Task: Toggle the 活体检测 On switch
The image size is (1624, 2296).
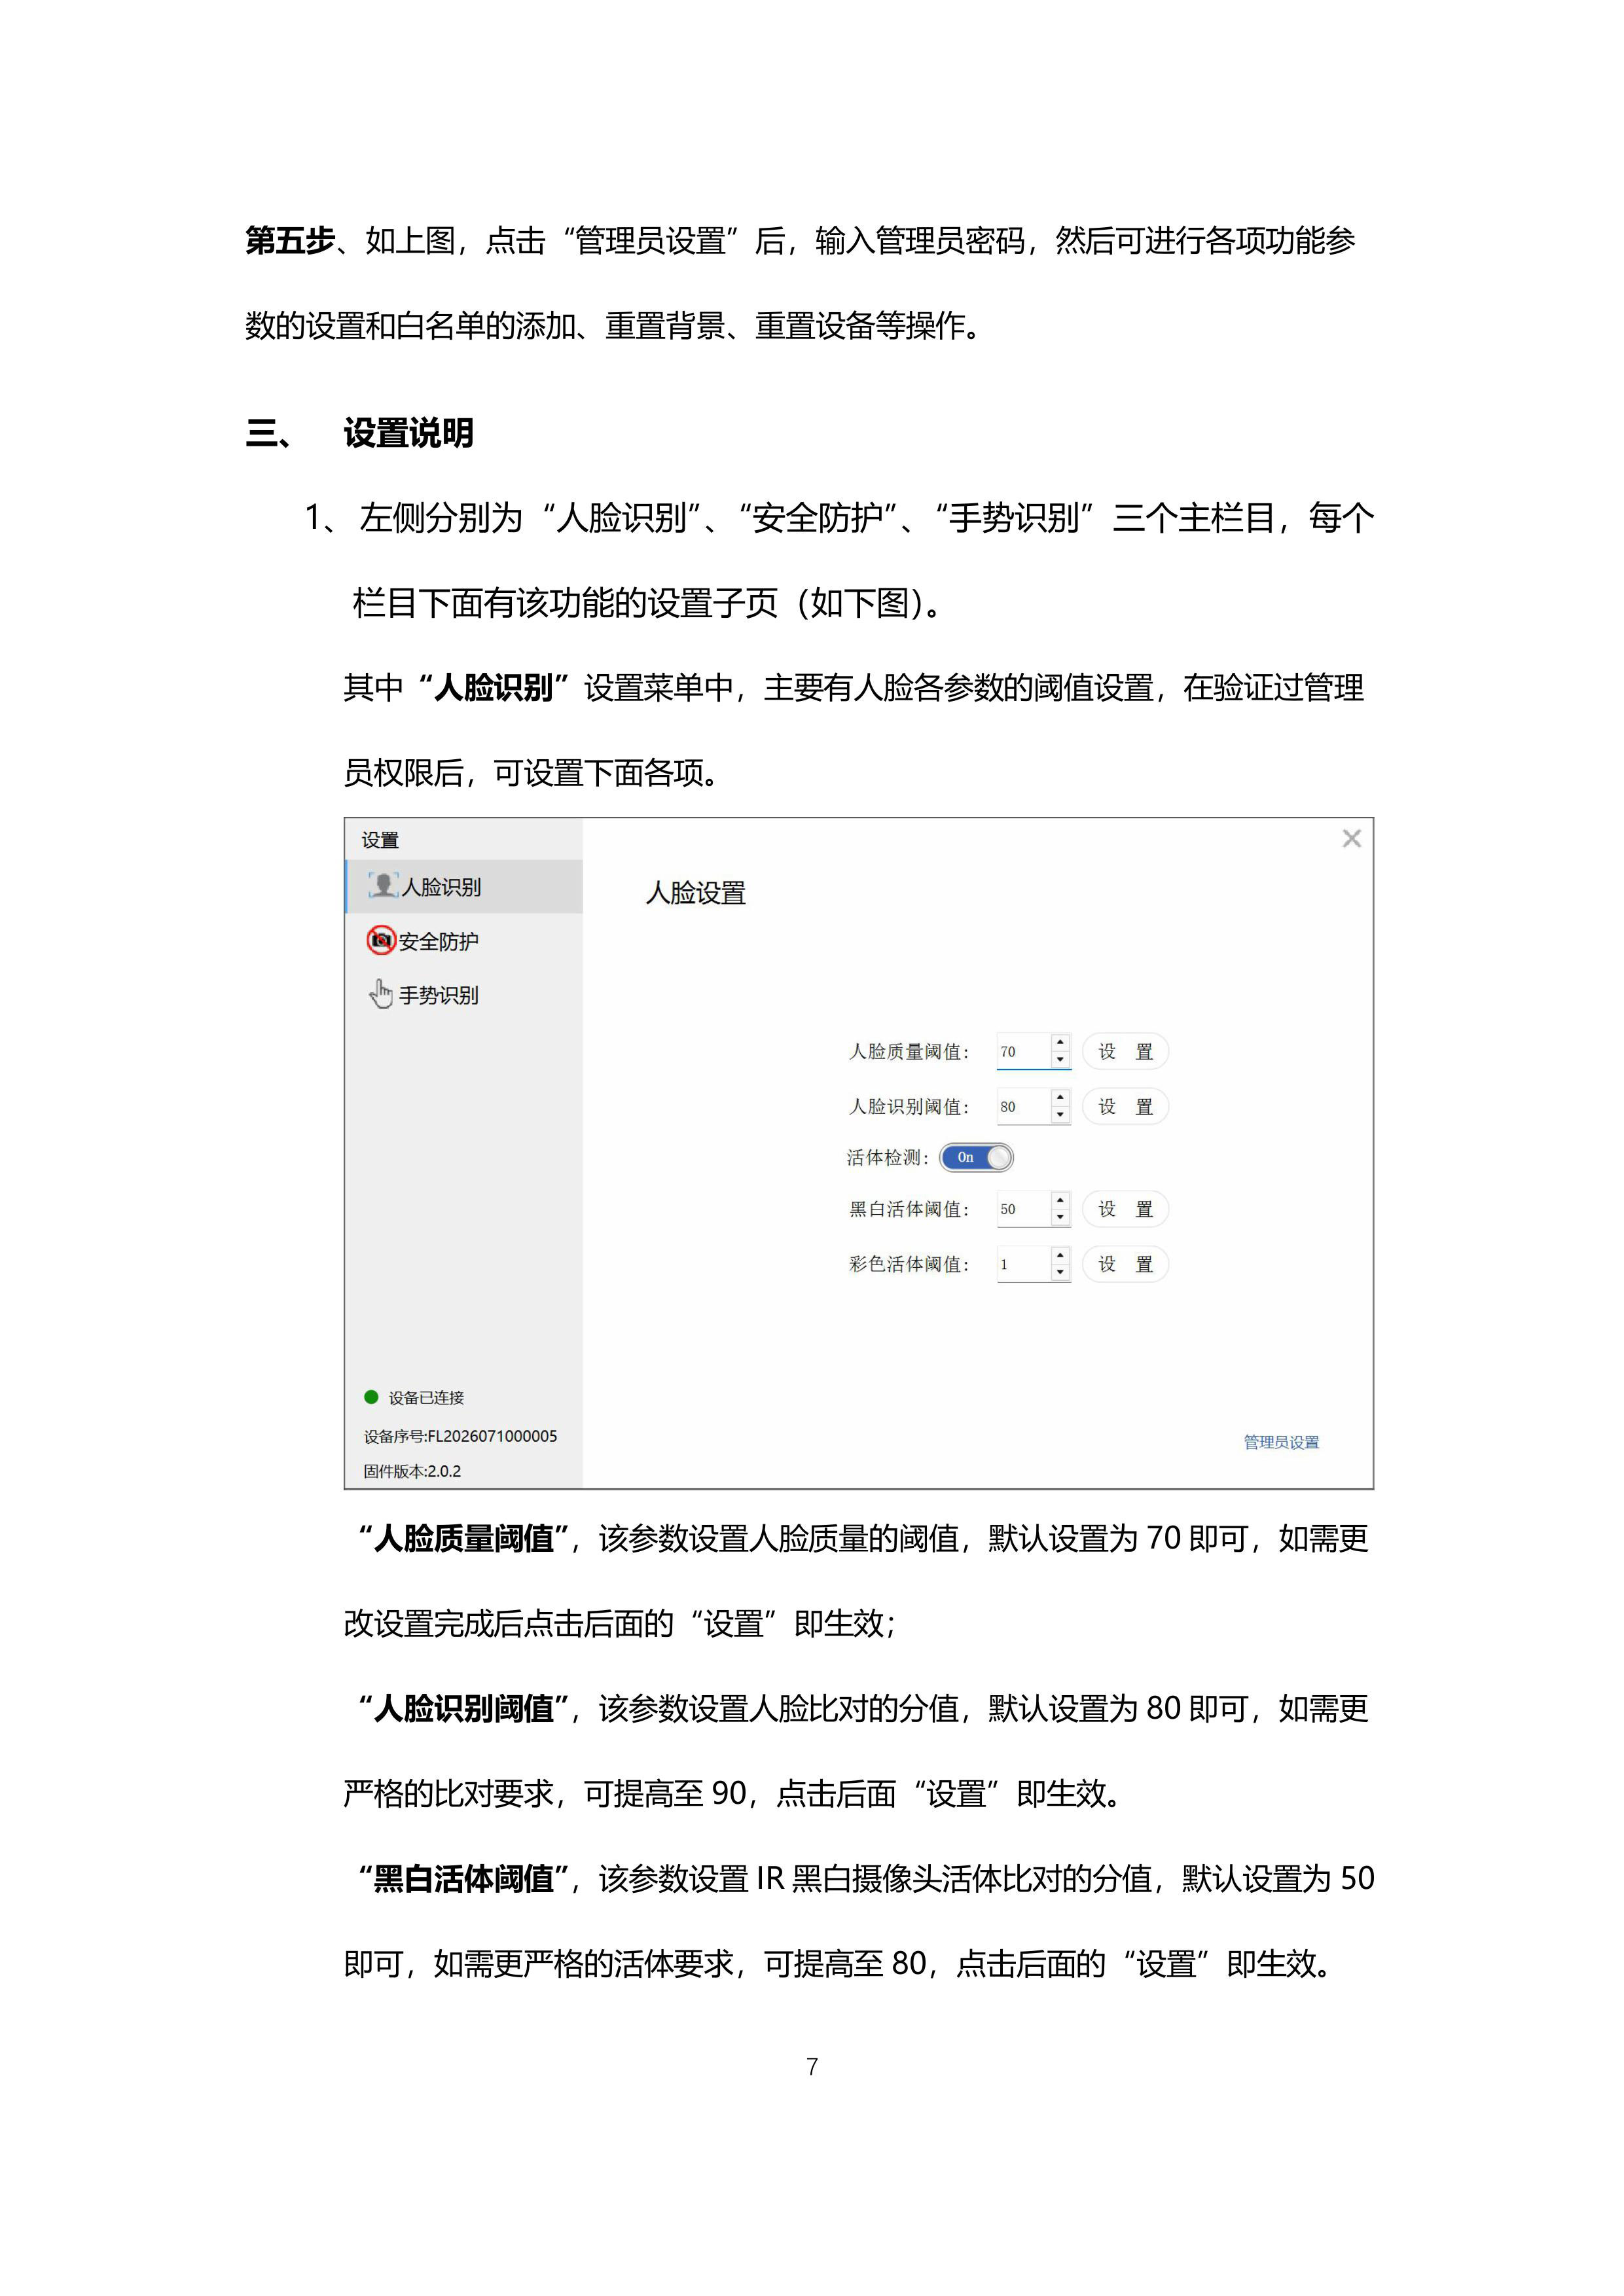Action: point(976,1157)
